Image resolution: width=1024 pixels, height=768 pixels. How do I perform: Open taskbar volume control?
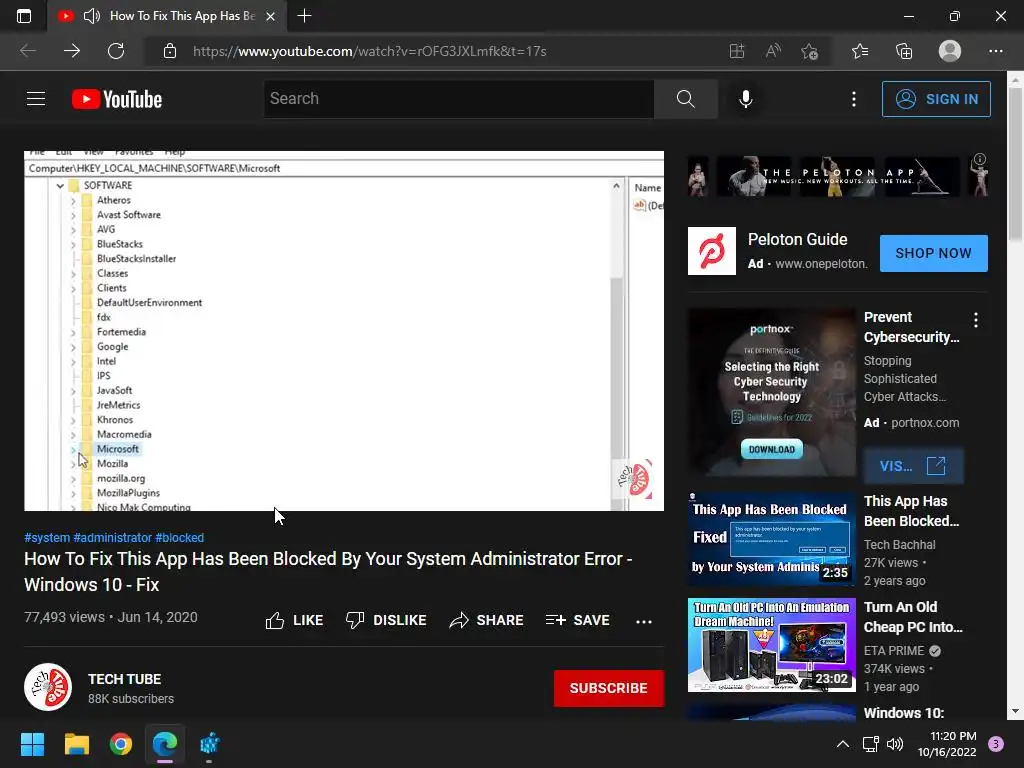pos(895,744)
